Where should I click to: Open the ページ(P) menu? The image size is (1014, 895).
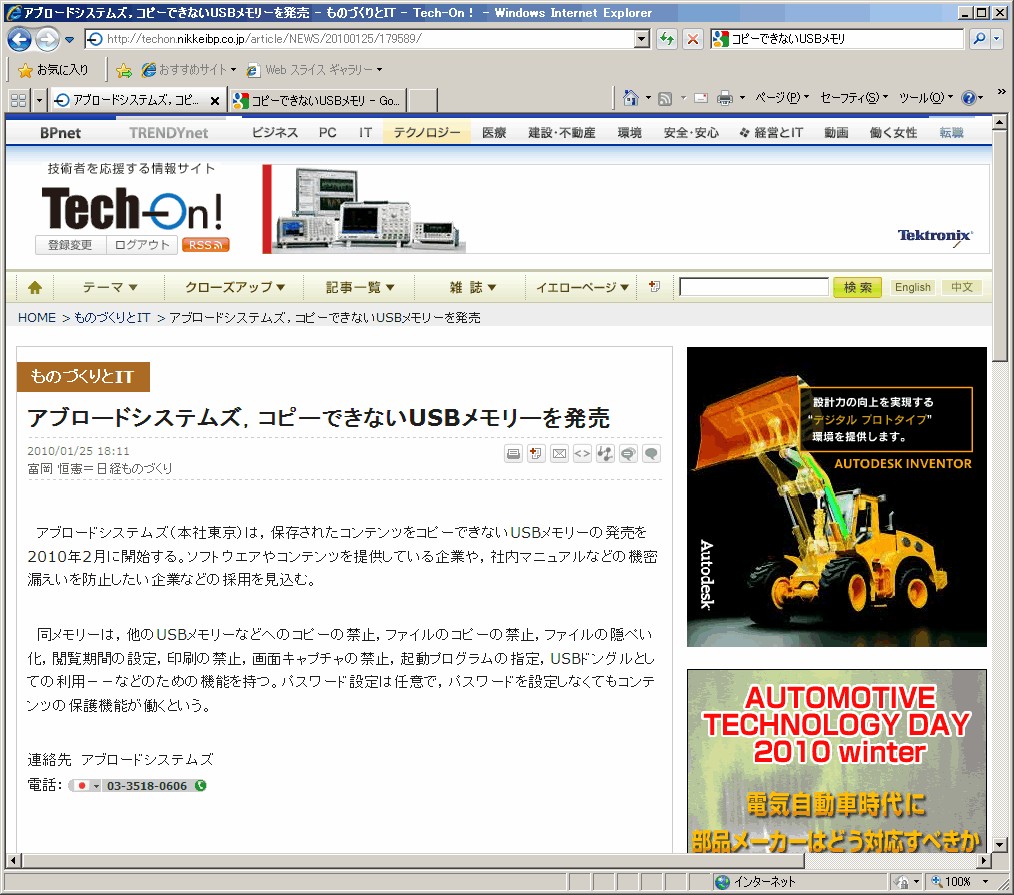[x=782, y=98]
